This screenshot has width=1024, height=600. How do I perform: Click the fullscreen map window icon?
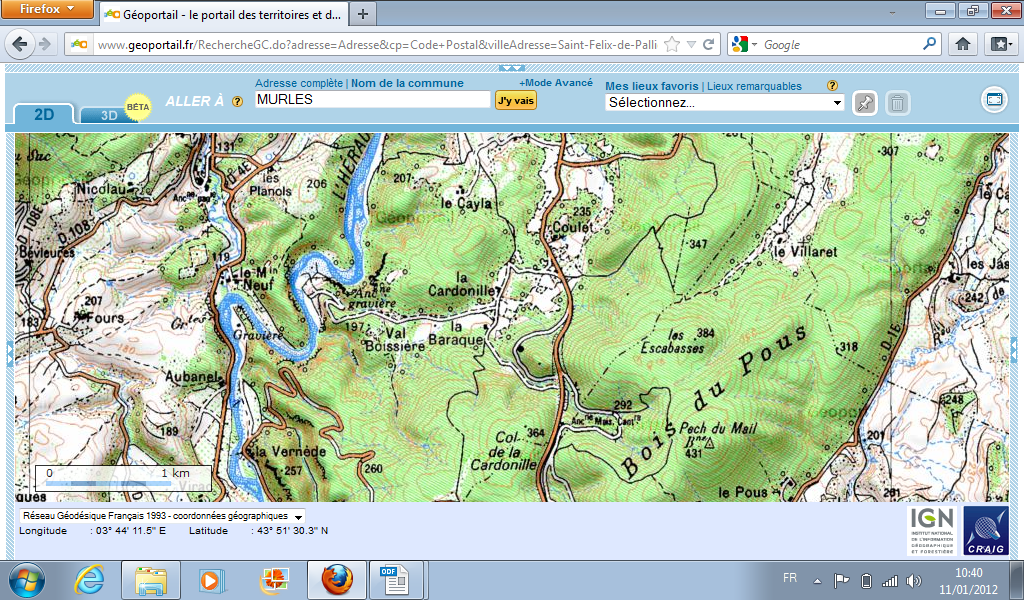993,99
